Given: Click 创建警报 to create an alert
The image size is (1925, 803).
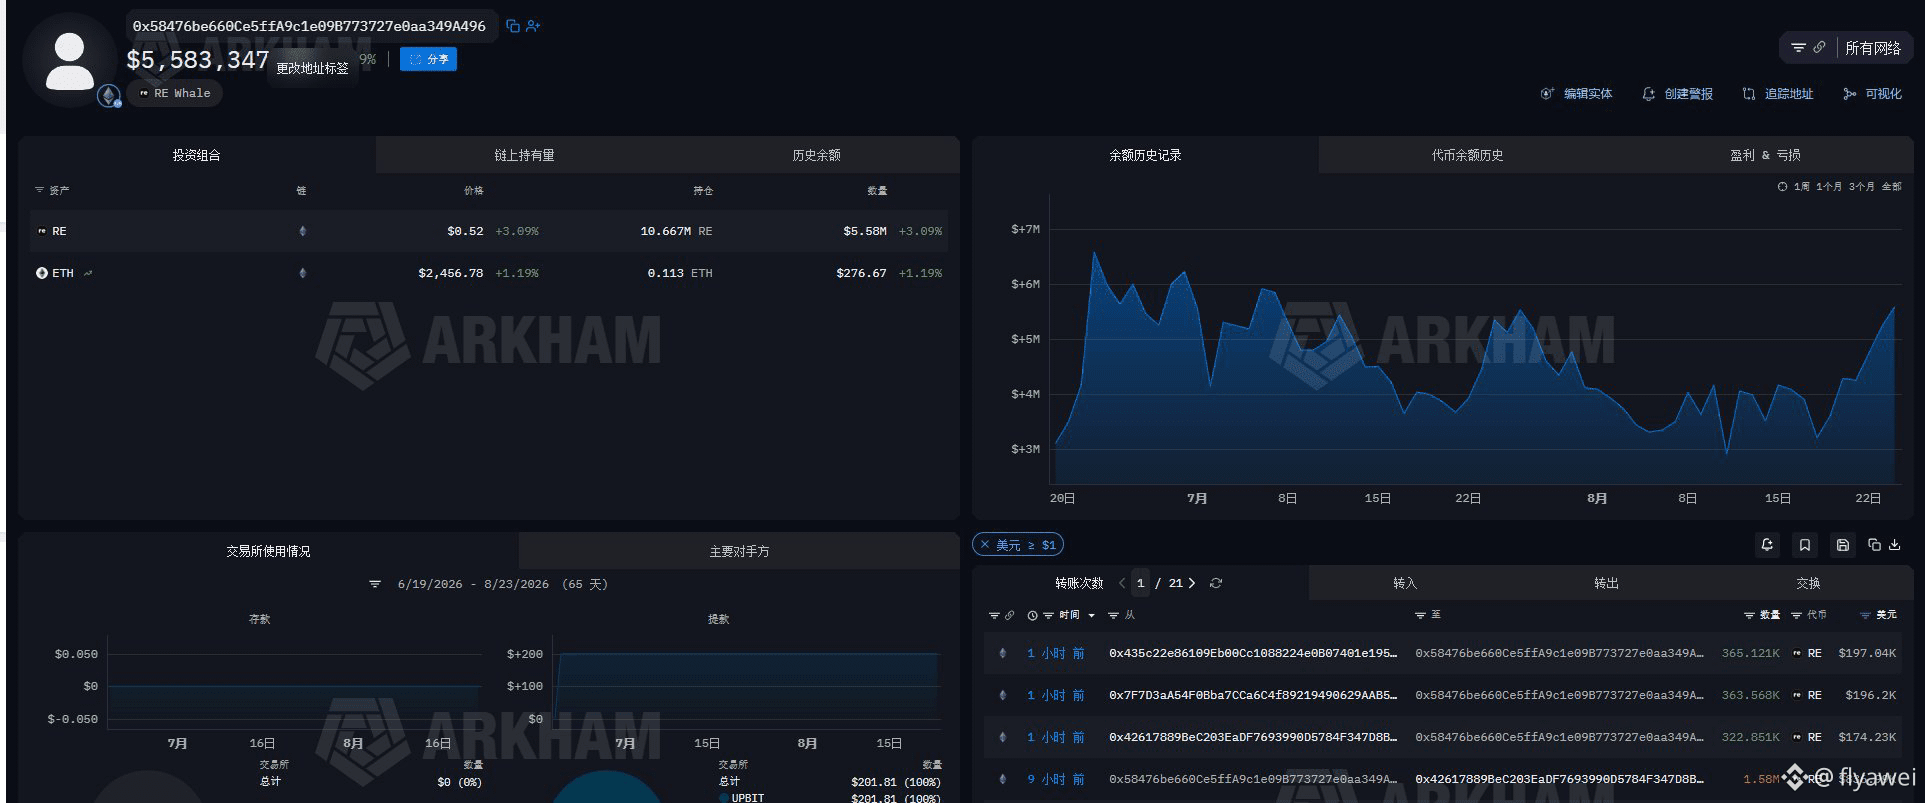Looking at the screenshot, I should point(1678,94).
